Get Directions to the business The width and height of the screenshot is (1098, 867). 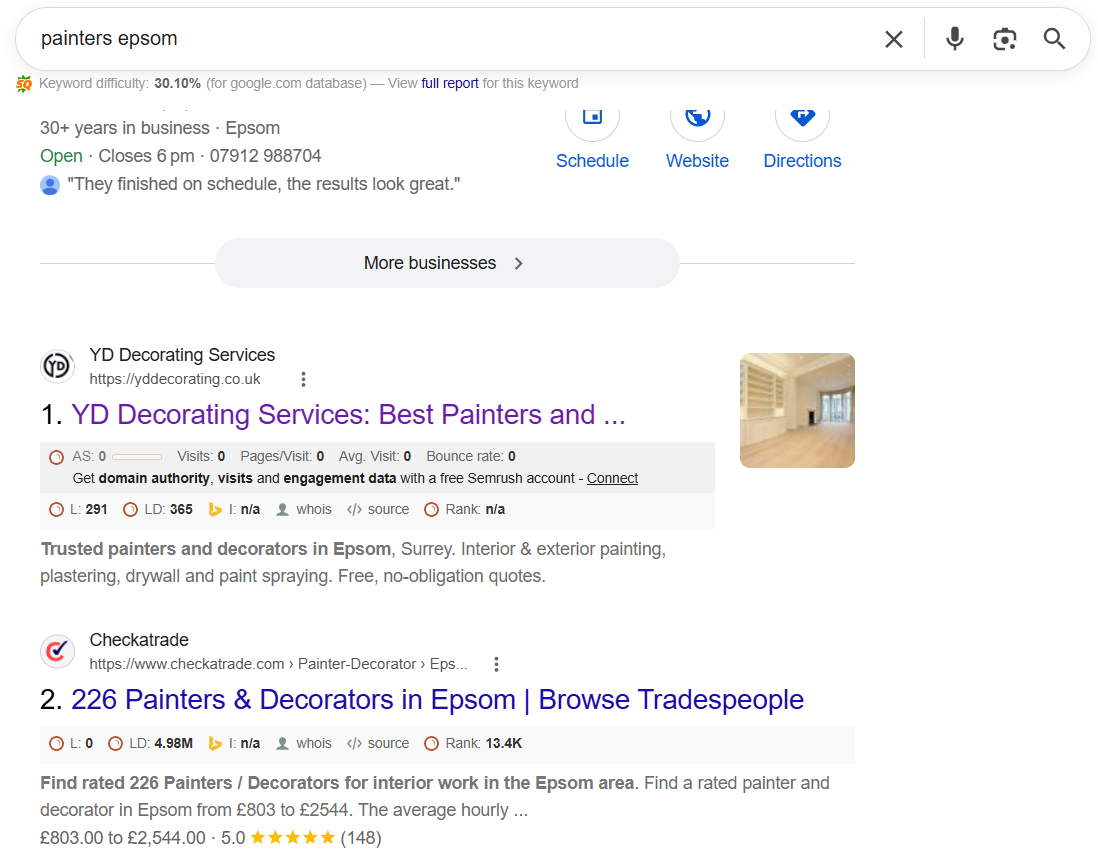point(802,139)
